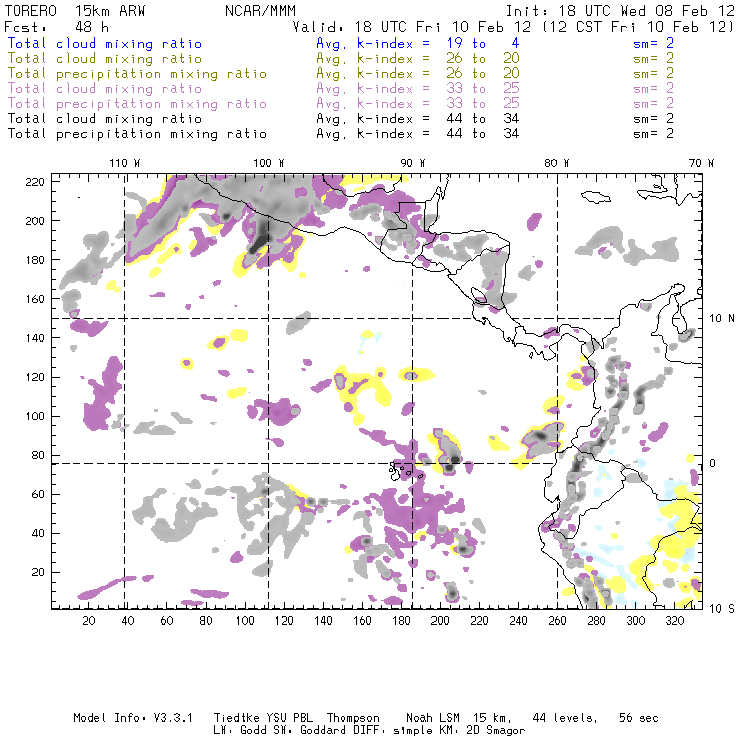This screenshot has width=740, height=740.
Task: Click the "240" horizontal axis tick label
Action: click(x=518, y=621)
